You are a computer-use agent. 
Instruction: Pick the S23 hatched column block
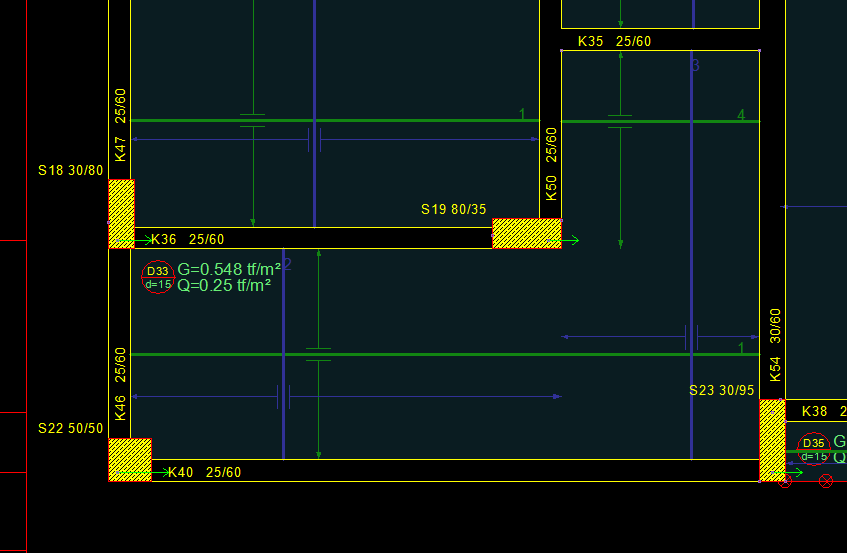(772, 440)
